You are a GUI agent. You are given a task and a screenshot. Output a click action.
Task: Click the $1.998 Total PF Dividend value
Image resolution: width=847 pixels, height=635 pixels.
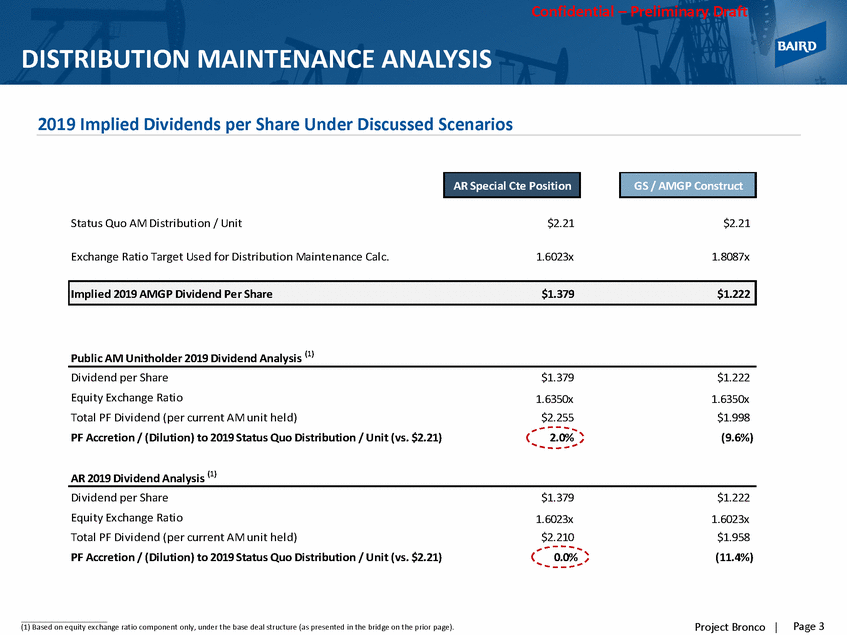734,417
